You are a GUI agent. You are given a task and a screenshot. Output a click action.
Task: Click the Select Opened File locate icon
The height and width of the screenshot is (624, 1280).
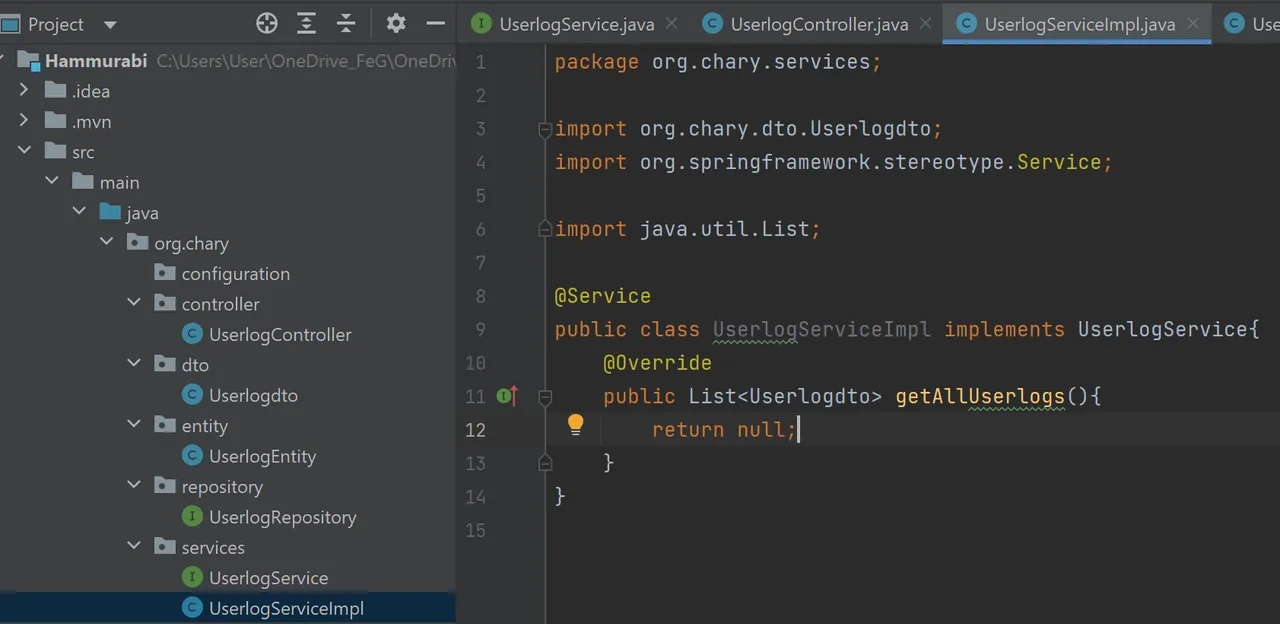coord(266,23)
